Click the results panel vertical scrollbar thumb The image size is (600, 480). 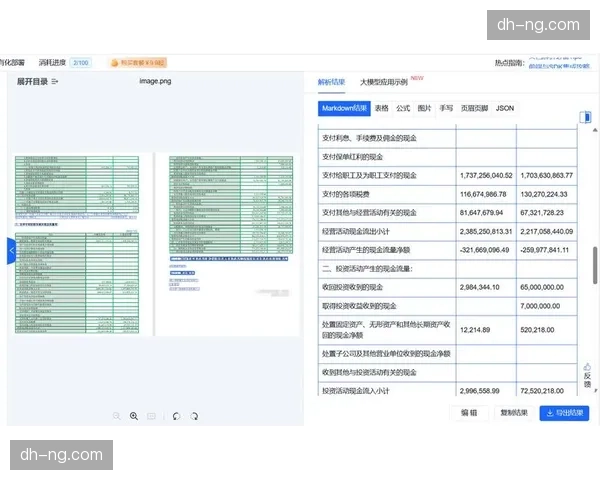pos(595,265)
